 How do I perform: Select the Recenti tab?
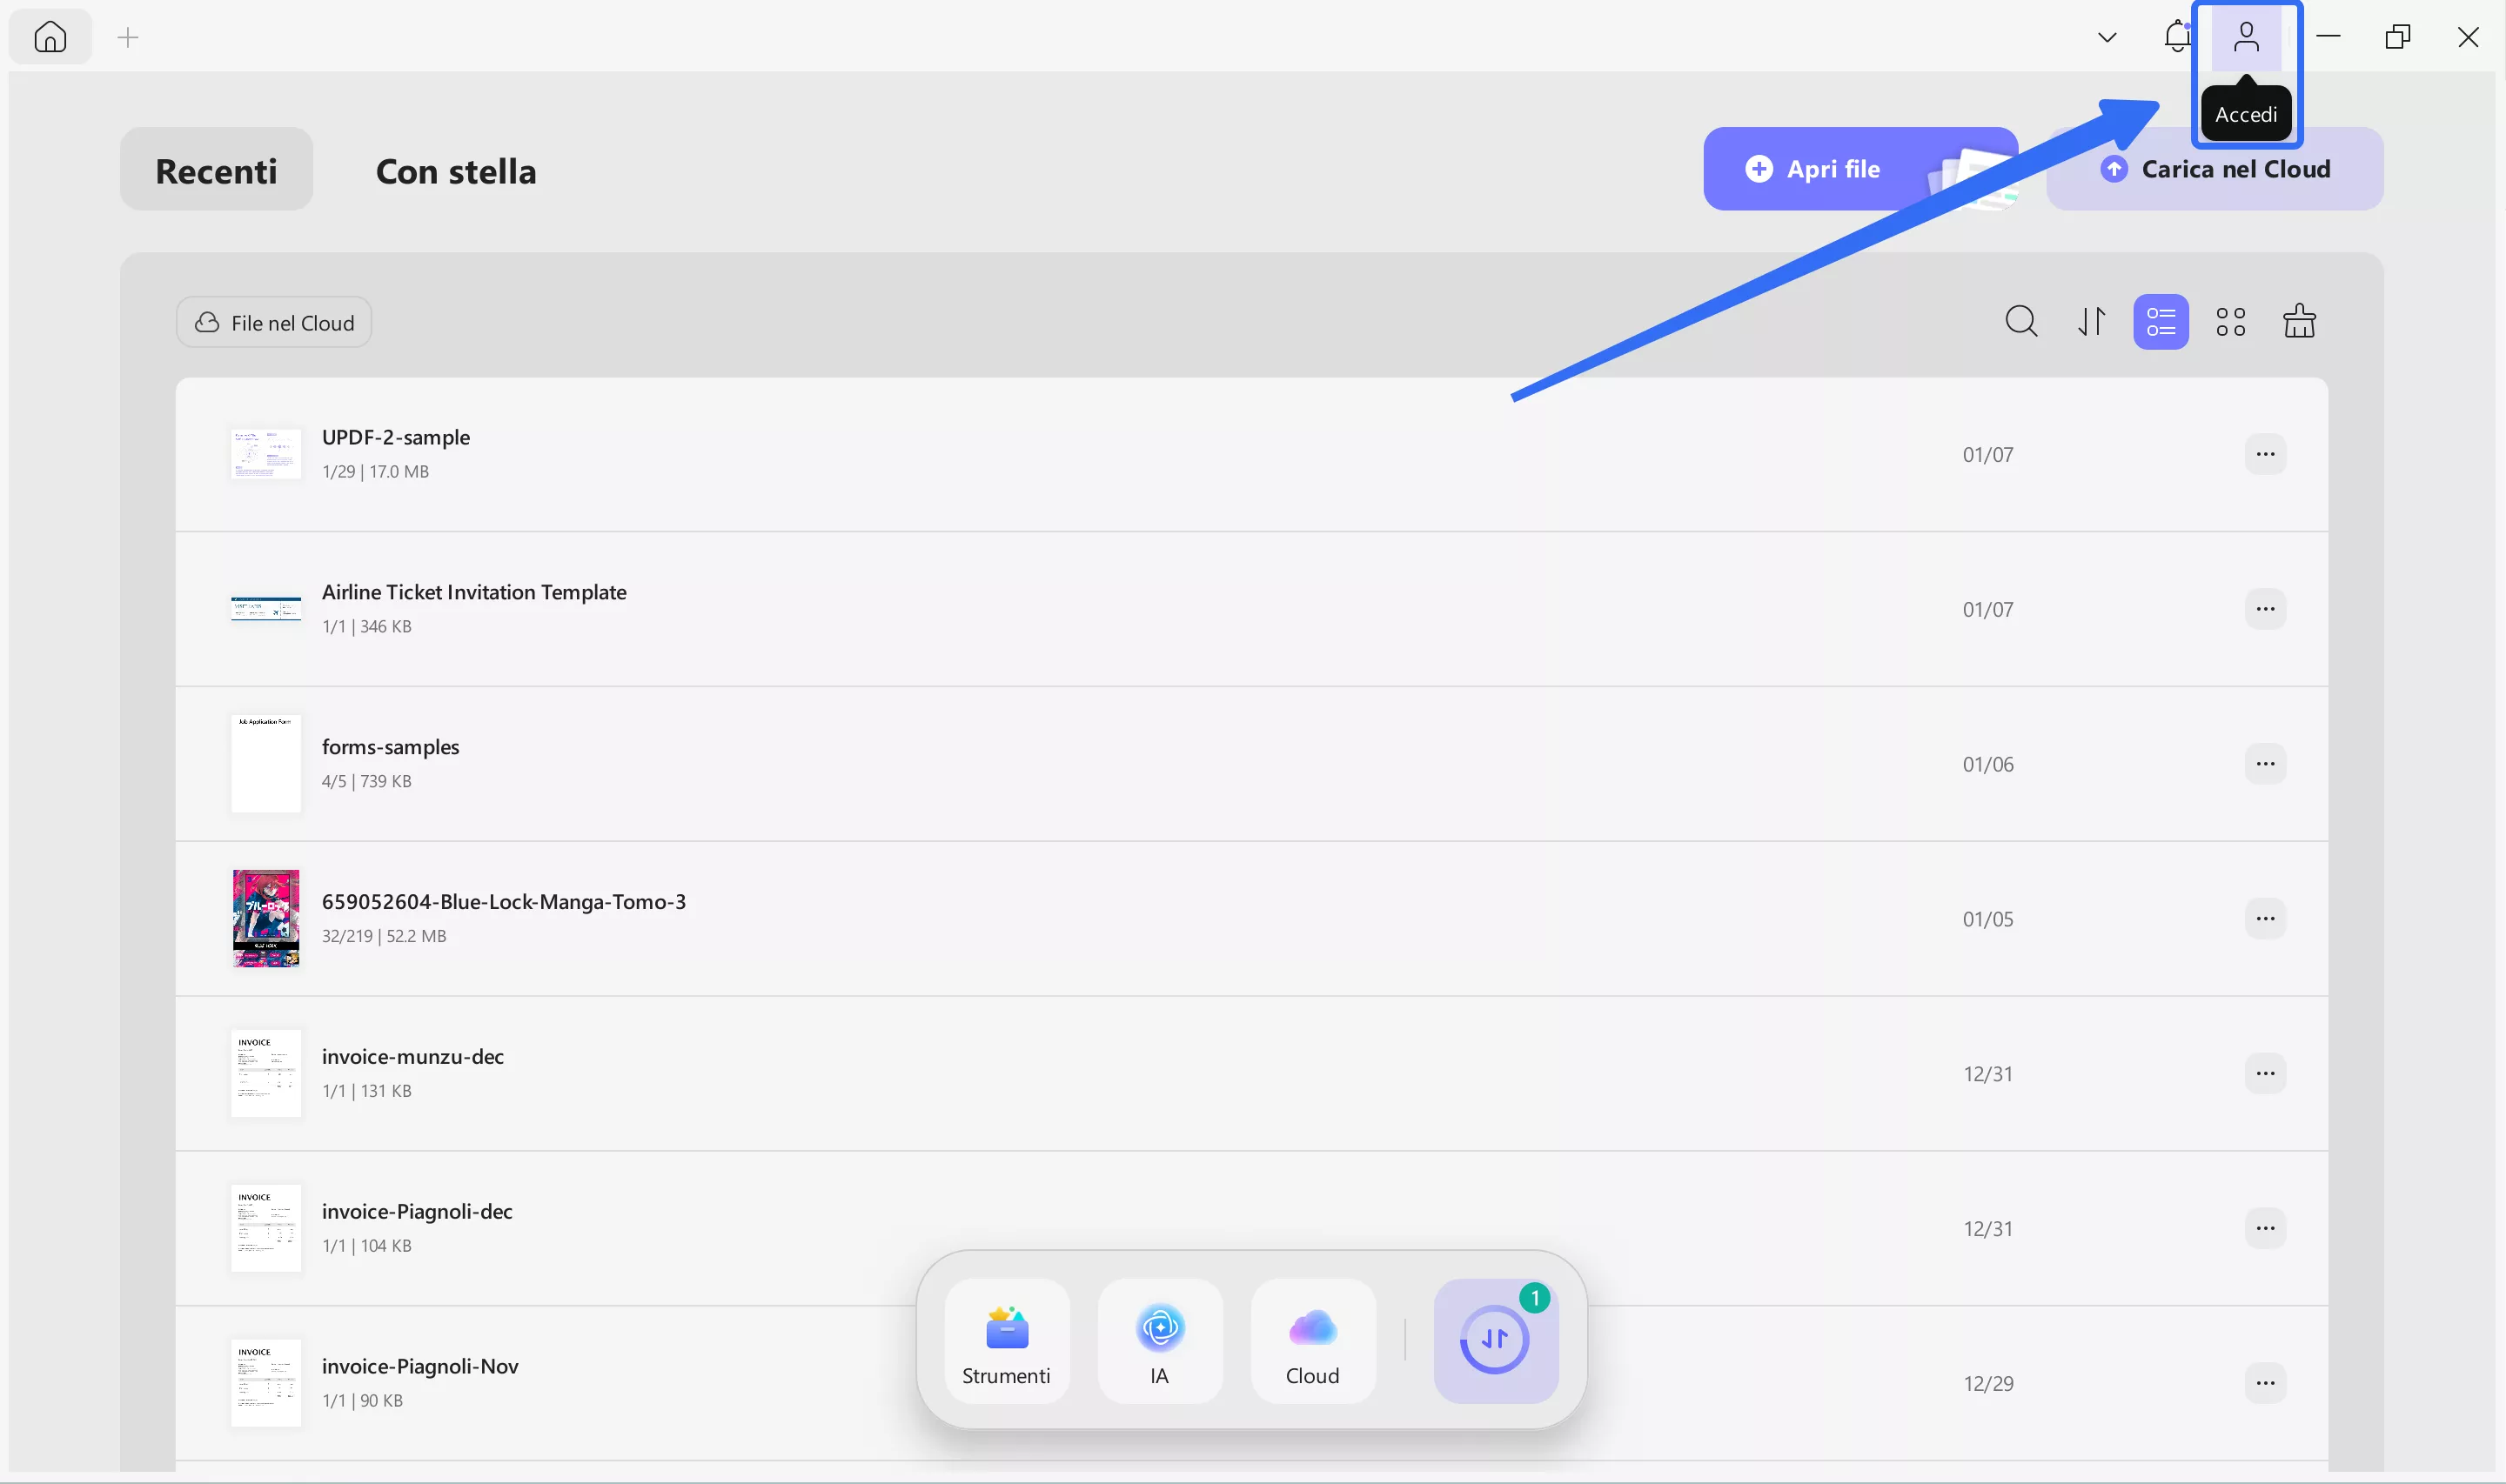coord(216,171)
